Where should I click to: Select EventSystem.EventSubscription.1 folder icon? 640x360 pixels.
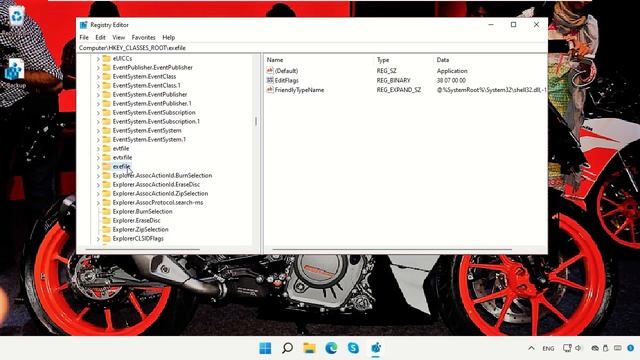(107, 121)
